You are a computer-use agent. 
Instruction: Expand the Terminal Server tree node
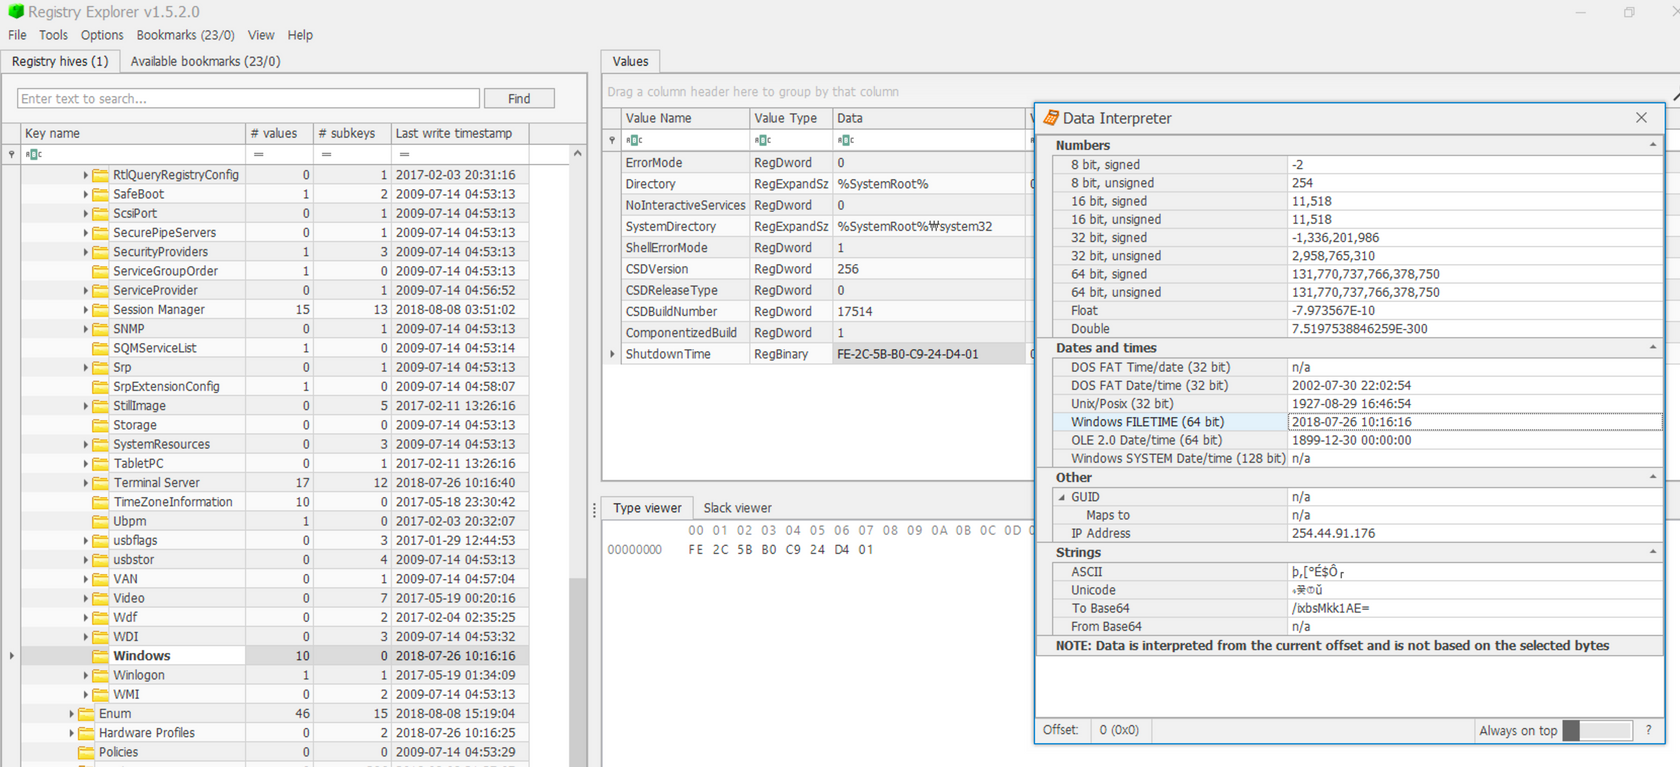85,483
